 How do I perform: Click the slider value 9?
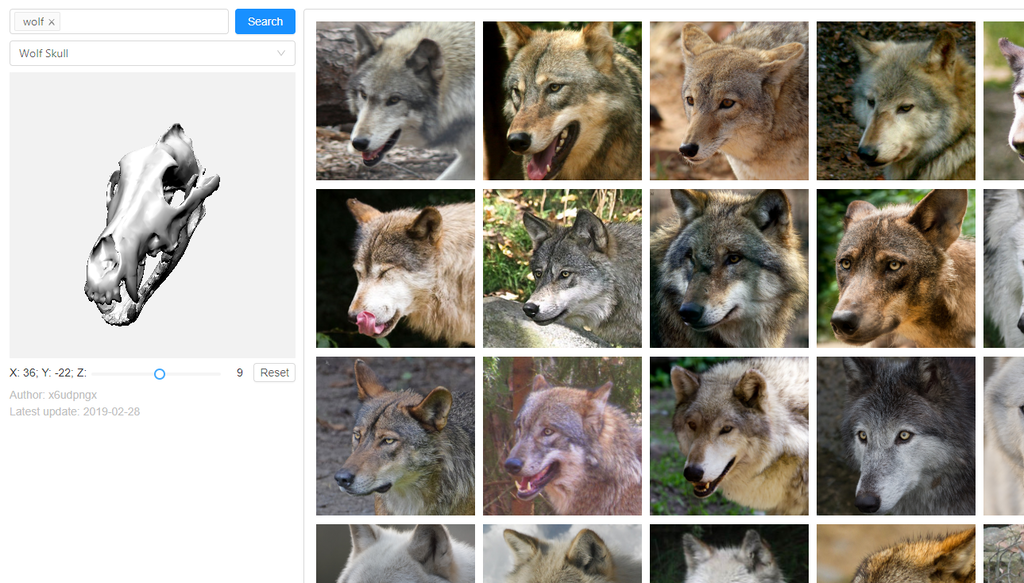240,373
